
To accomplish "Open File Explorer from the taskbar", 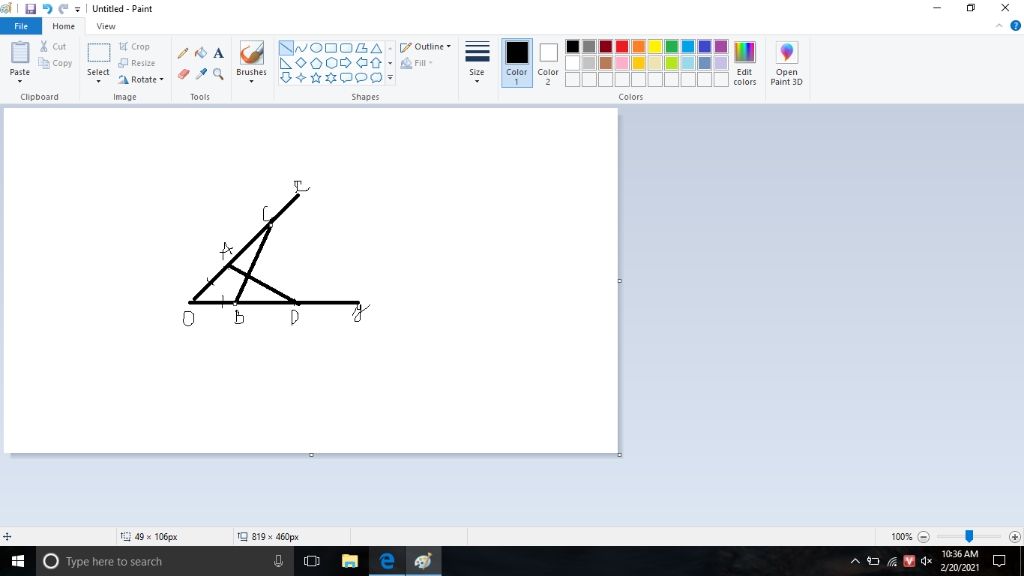I will click(350, 561).
